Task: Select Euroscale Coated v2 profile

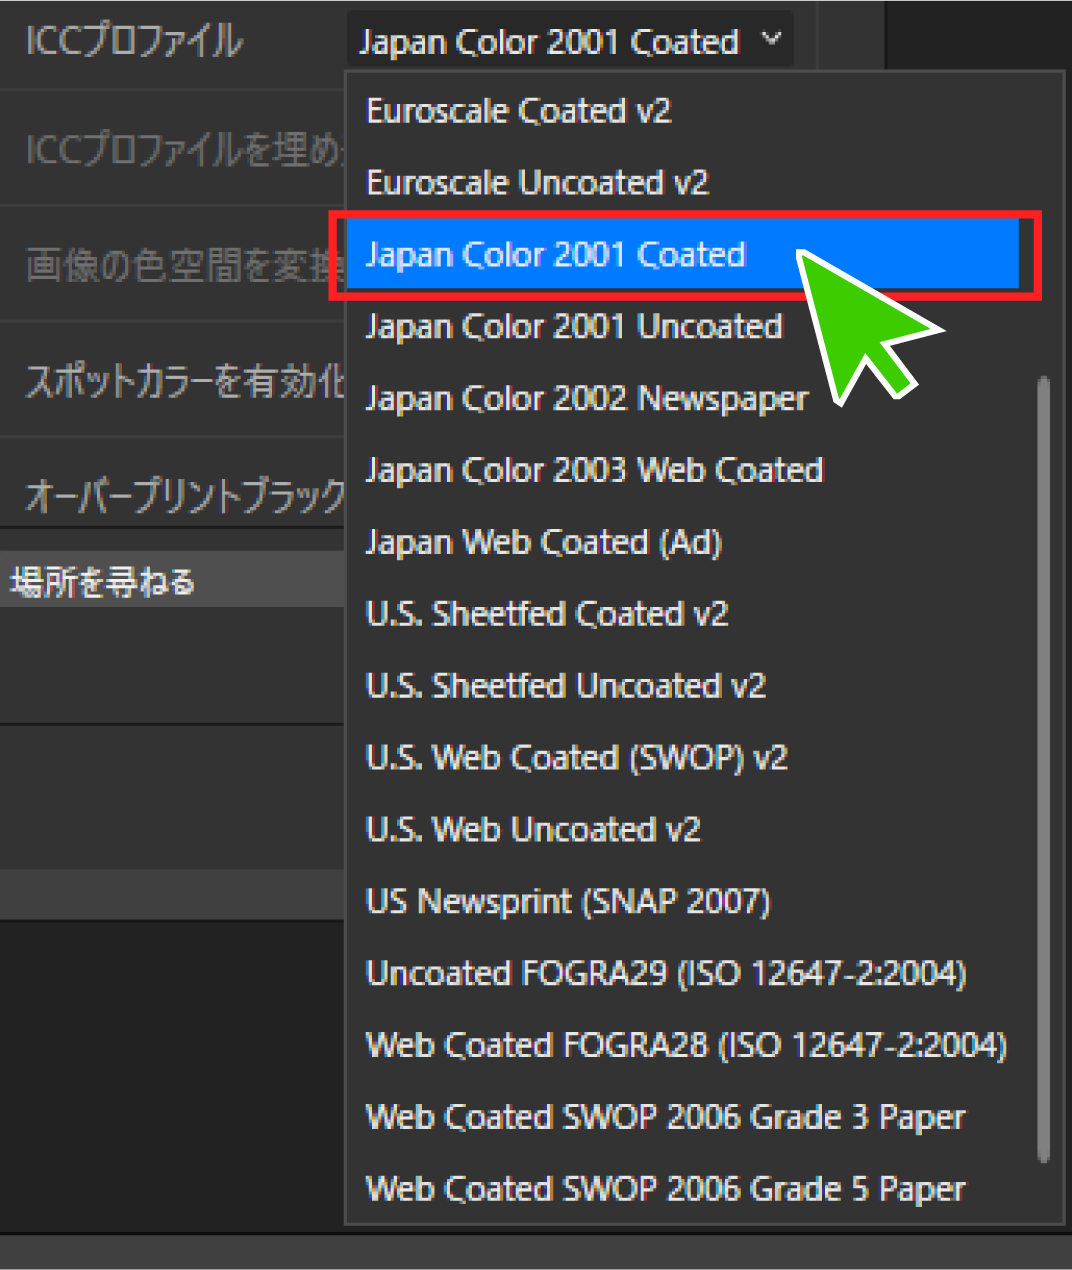Action: click(x=518, y=111)
